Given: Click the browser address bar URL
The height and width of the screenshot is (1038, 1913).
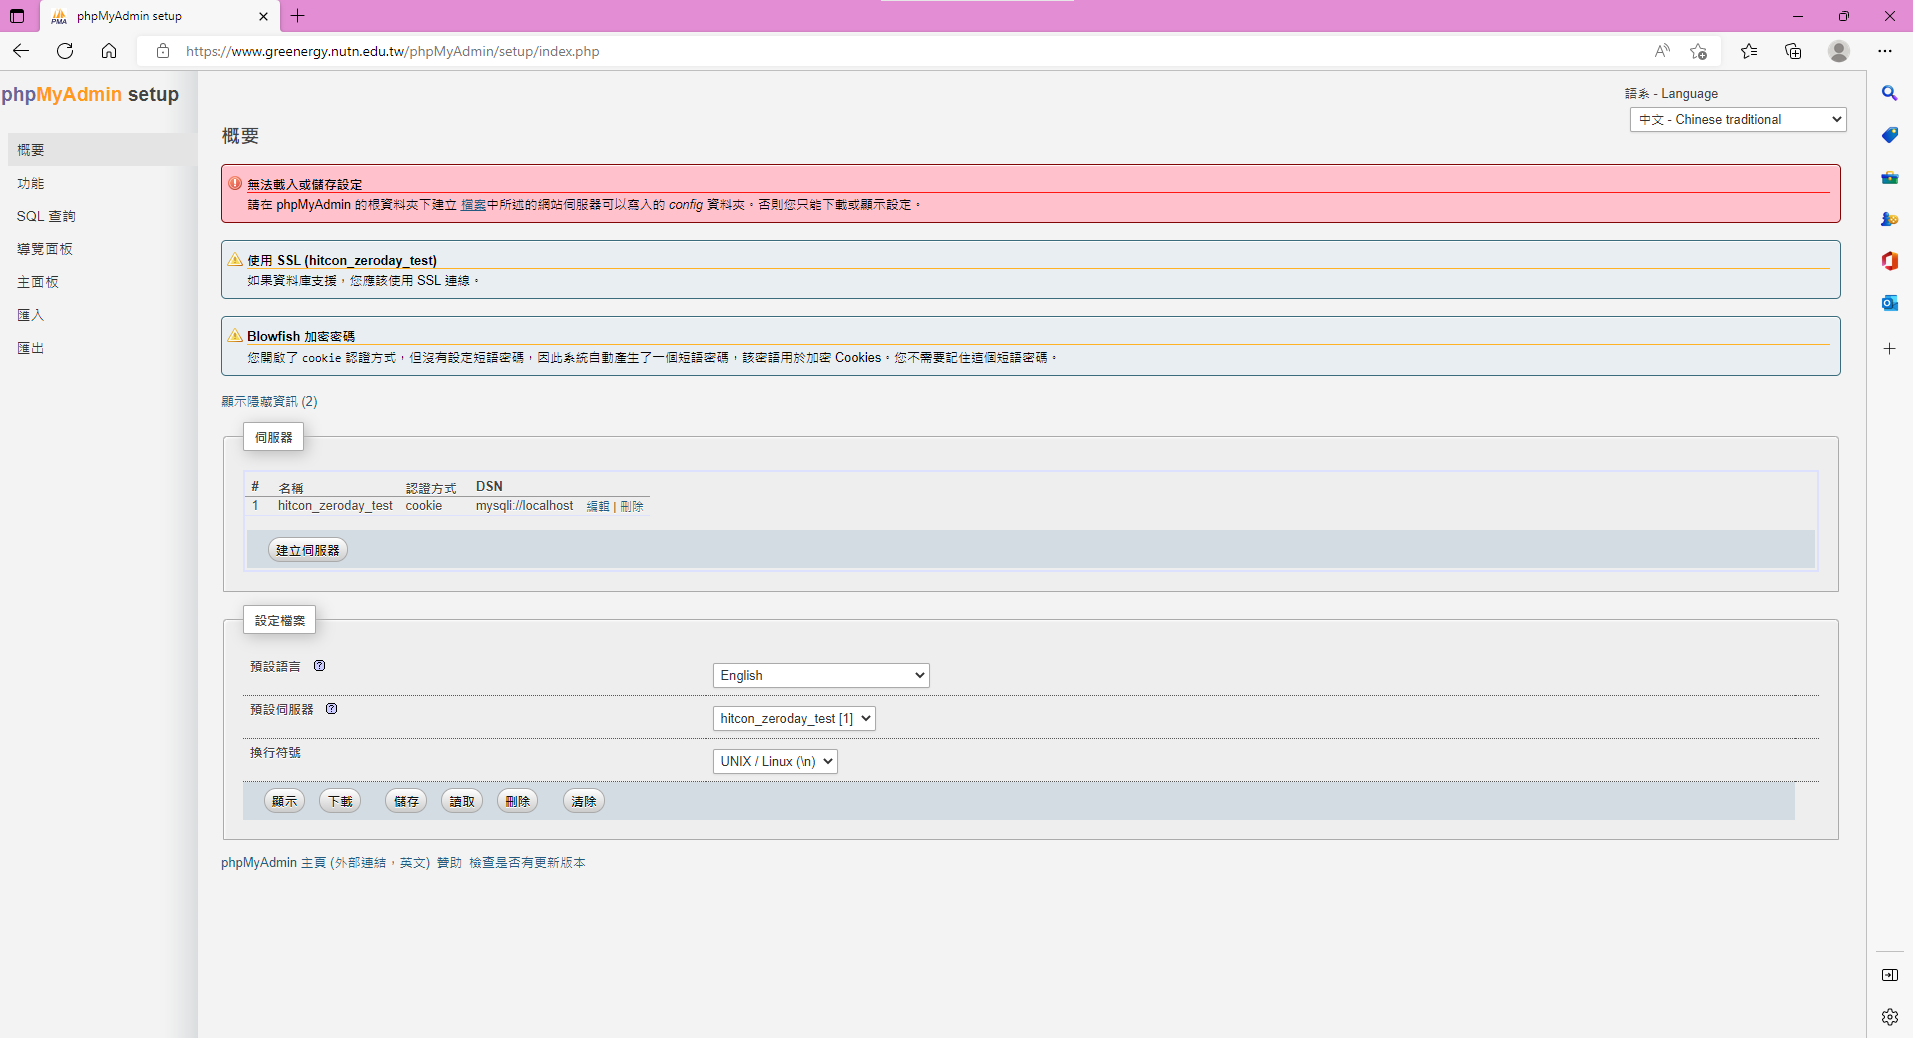Looking at the screenshot, I should point(393,51).
